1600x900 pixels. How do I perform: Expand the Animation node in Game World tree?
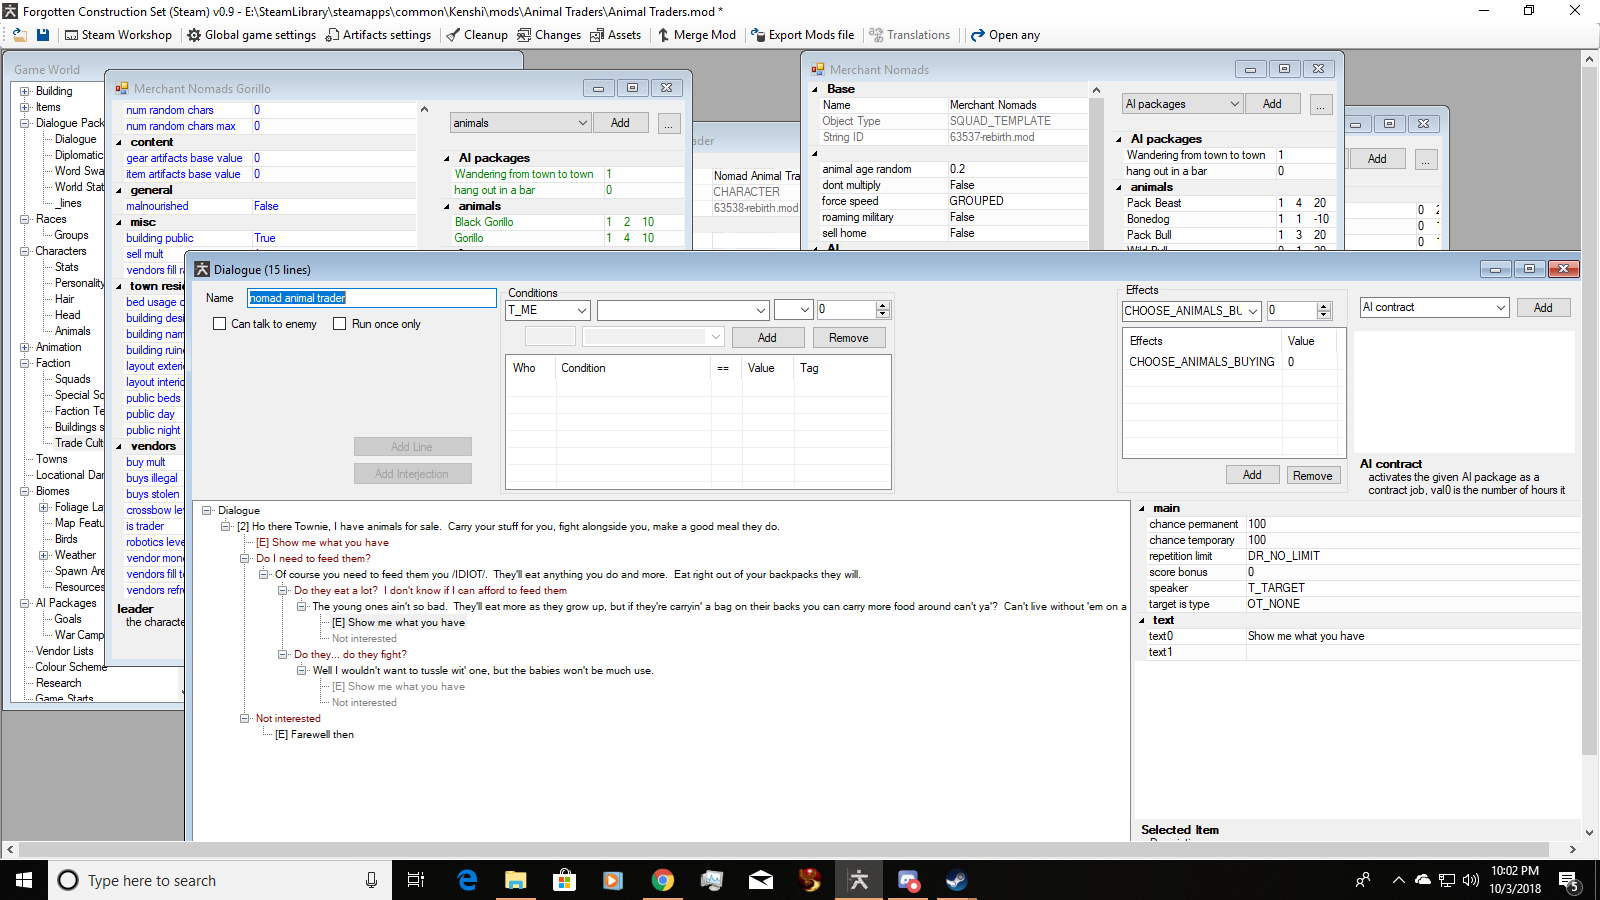point(25,347)
